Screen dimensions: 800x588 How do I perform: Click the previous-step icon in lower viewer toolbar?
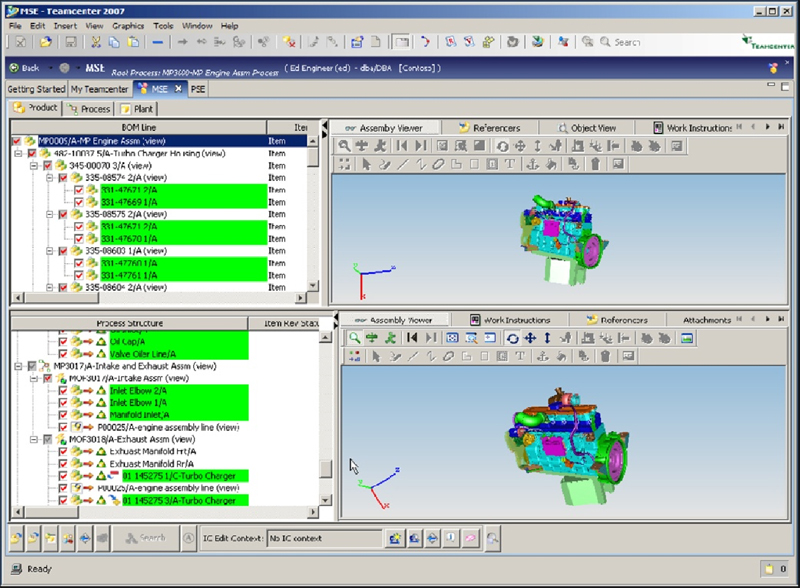[412, 338]
